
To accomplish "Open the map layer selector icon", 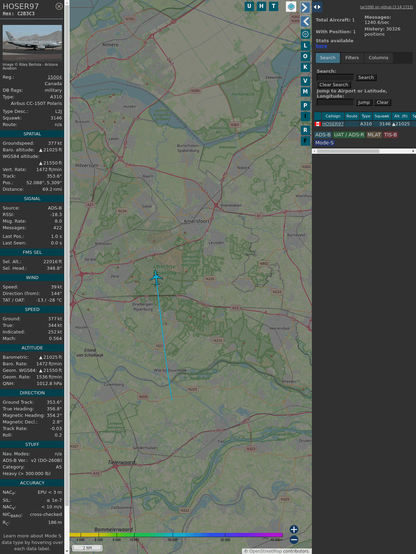I will pos(291,6).
